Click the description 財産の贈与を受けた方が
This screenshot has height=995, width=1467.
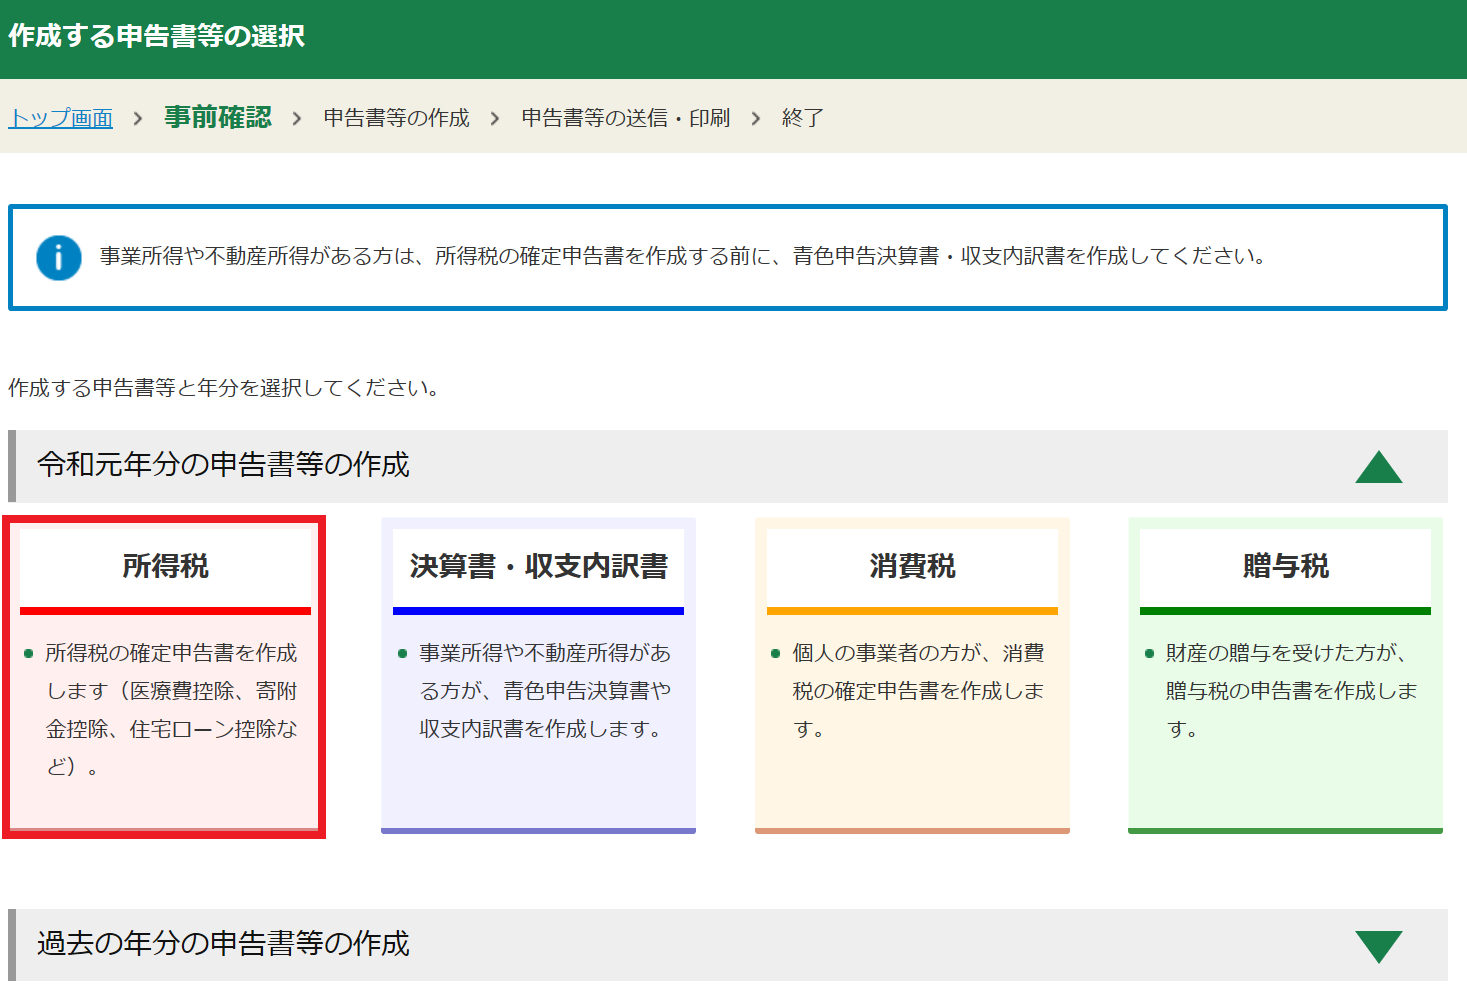1291,691
